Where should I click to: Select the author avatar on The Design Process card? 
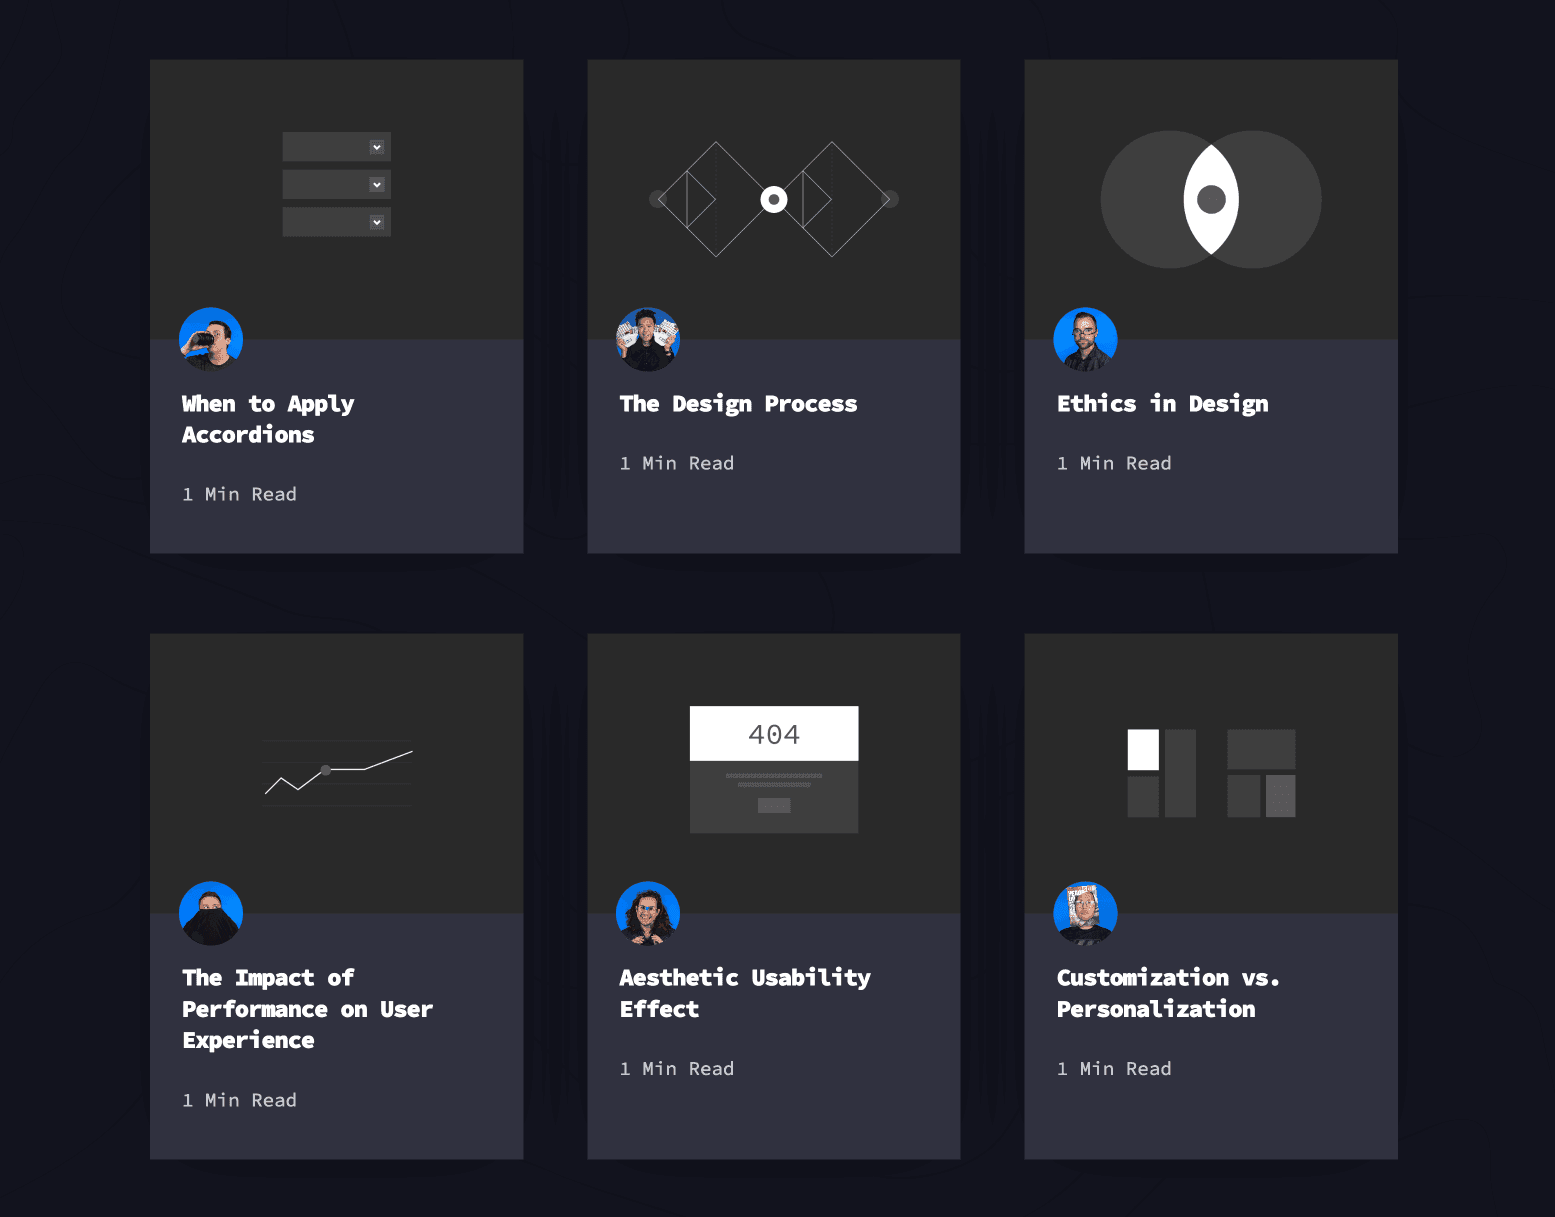648,338
